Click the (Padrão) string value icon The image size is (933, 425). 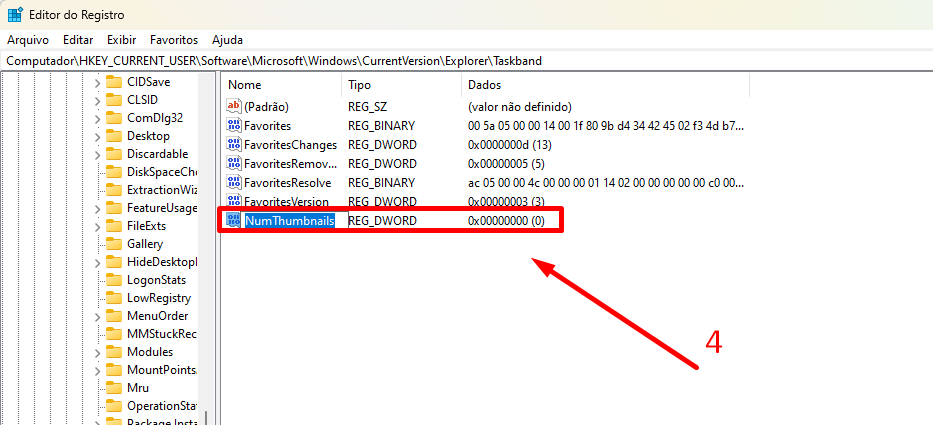[234, 107]
